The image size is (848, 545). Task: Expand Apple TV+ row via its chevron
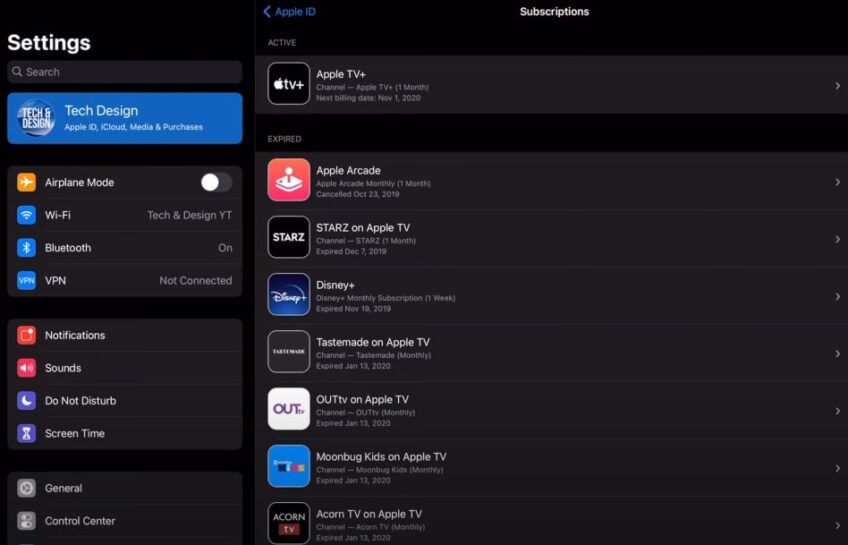tap(837, 85)
